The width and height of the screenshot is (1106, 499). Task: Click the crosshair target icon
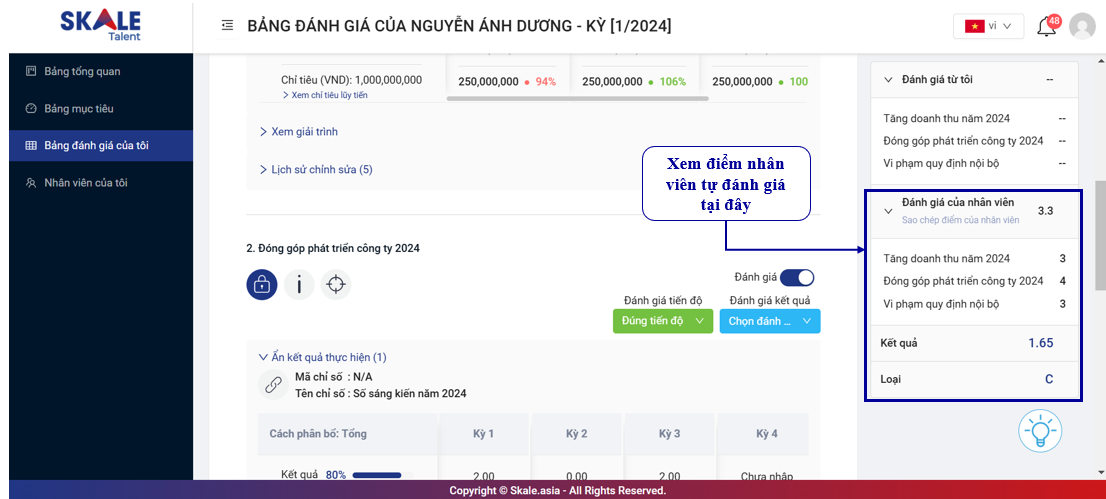(336, 285)
